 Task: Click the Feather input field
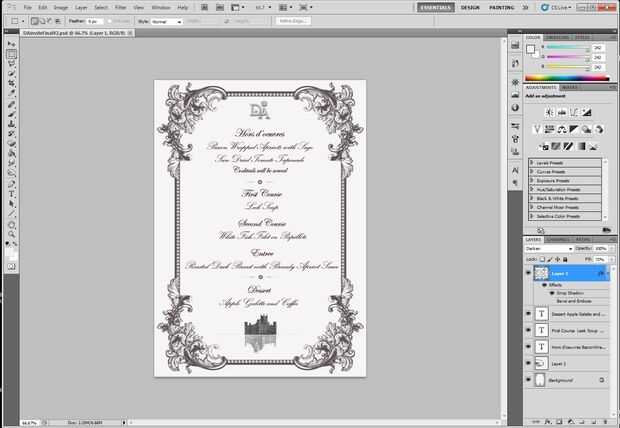[95, 21]
